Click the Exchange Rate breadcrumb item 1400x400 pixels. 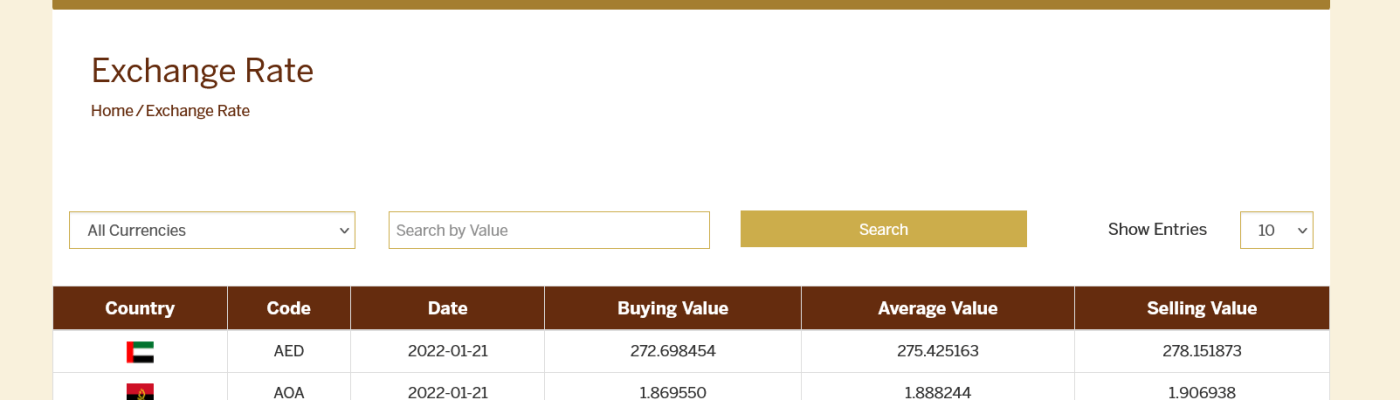tap(198, 111)
